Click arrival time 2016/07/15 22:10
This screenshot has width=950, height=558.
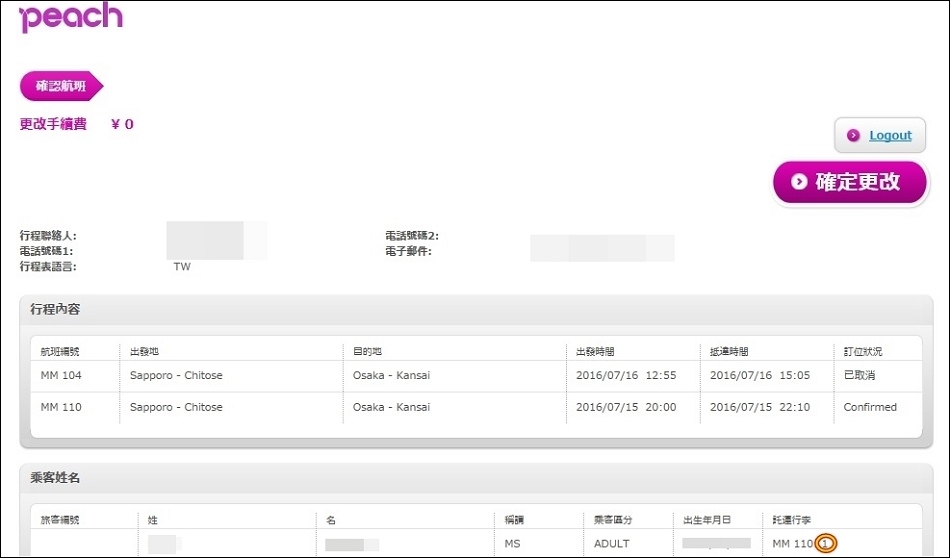[x=760, y=407]
